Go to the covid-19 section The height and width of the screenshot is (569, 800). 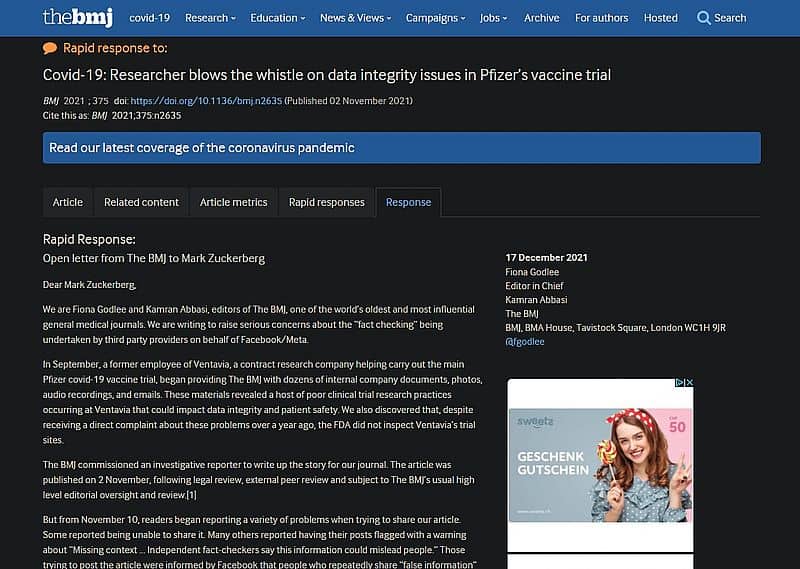pyautogui.click(x=149, y=18)
